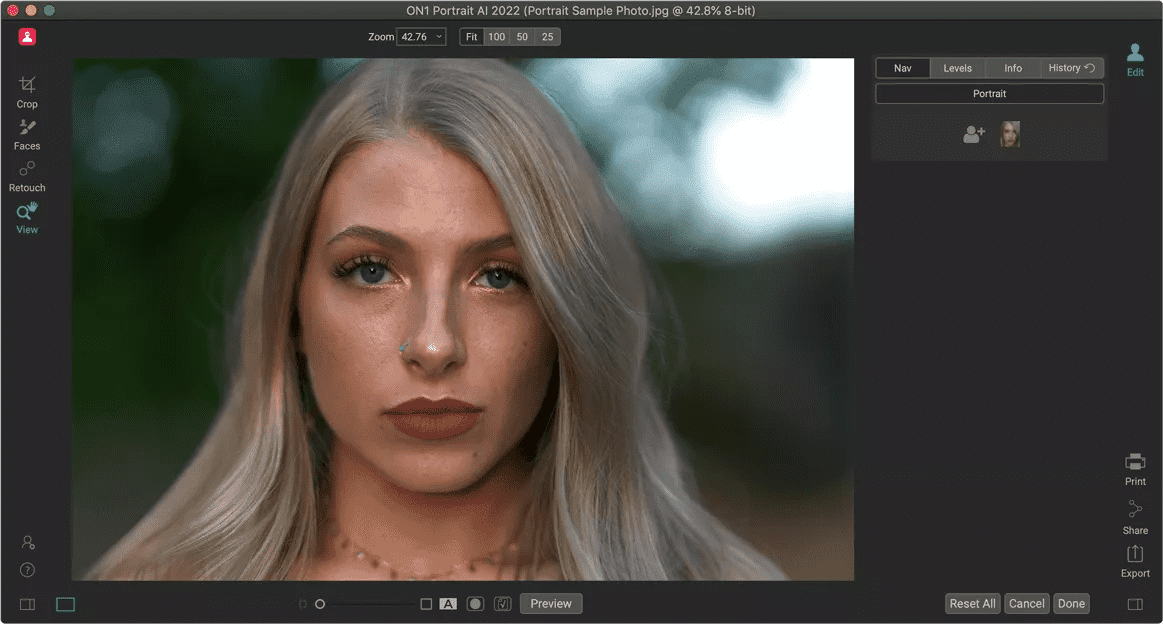Screen dimensions: 1163x624
Task: Toggle the right panel visibility
Action: point(1135,604)
